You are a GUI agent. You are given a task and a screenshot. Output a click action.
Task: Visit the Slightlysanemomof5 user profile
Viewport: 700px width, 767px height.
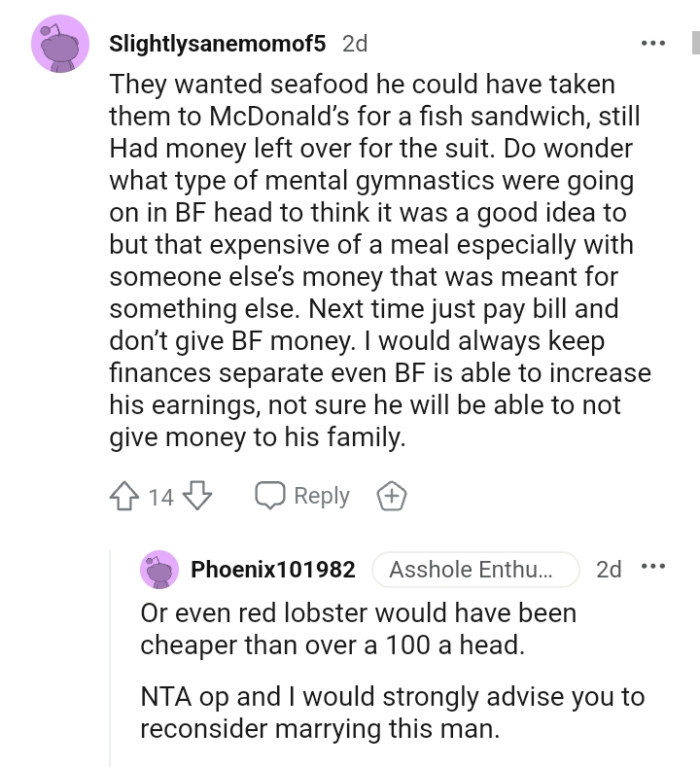click(216, 44)
